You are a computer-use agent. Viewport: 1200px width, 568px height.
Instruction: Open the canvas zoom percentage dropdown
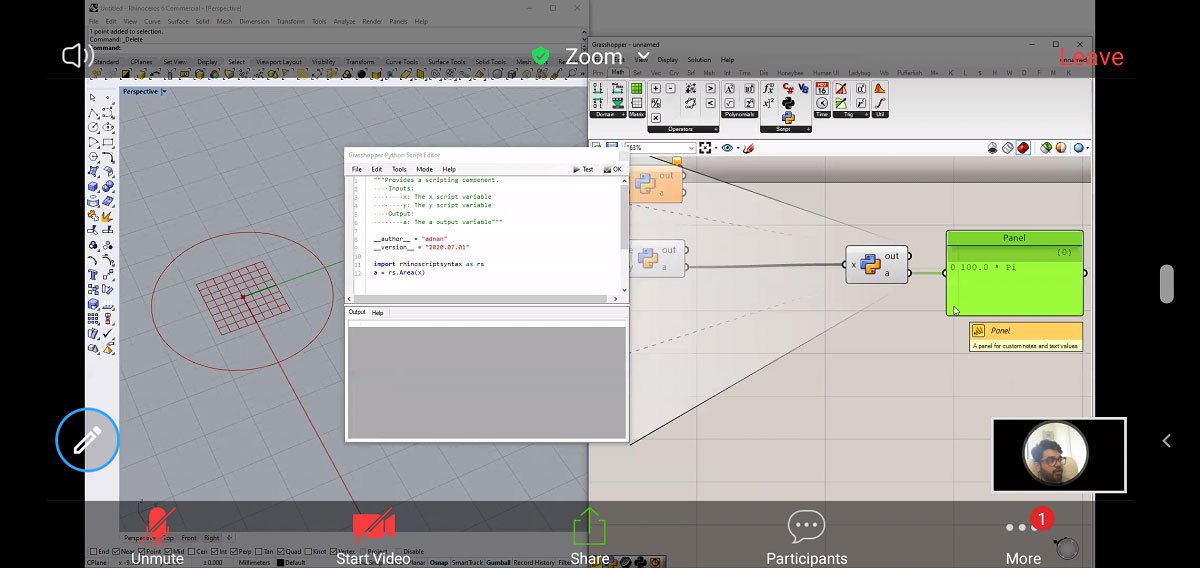692,148
